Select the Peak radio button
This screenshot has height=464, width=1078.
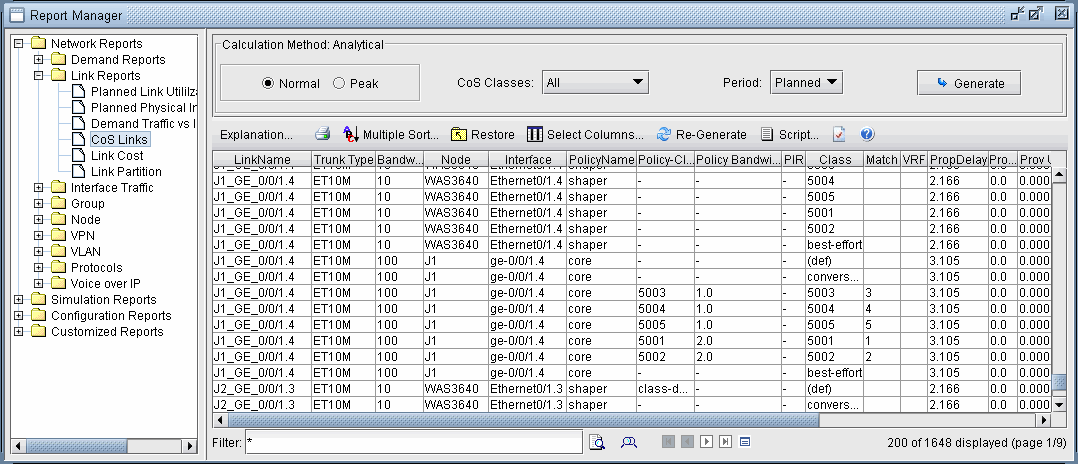pos(339,84)
